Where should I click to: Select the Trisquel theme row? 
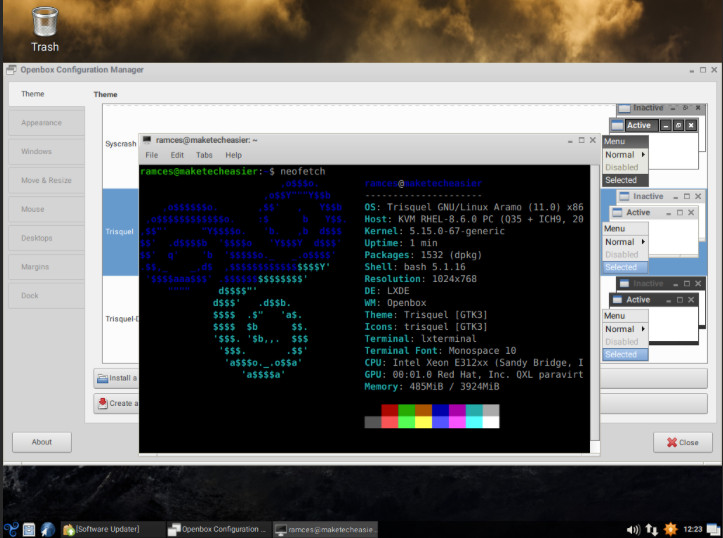pyautogui.click(x=120, y=231)
